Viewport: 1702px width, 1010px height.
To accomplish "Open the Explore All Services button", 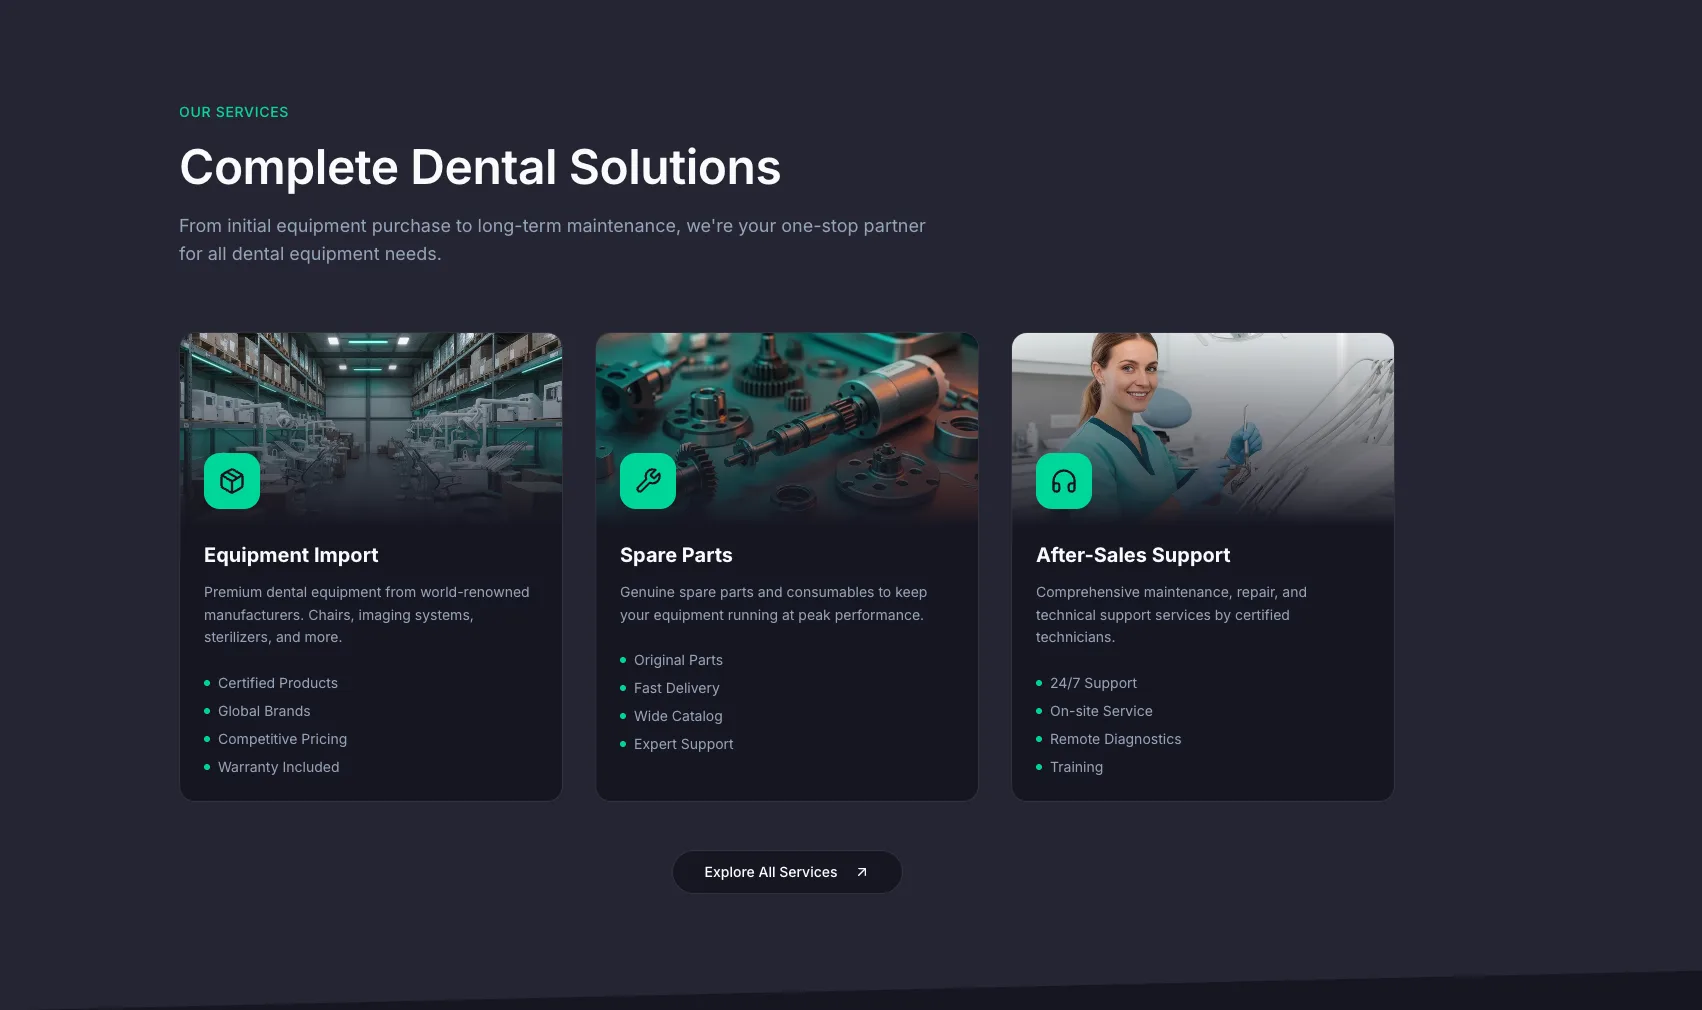I will 787,872.
